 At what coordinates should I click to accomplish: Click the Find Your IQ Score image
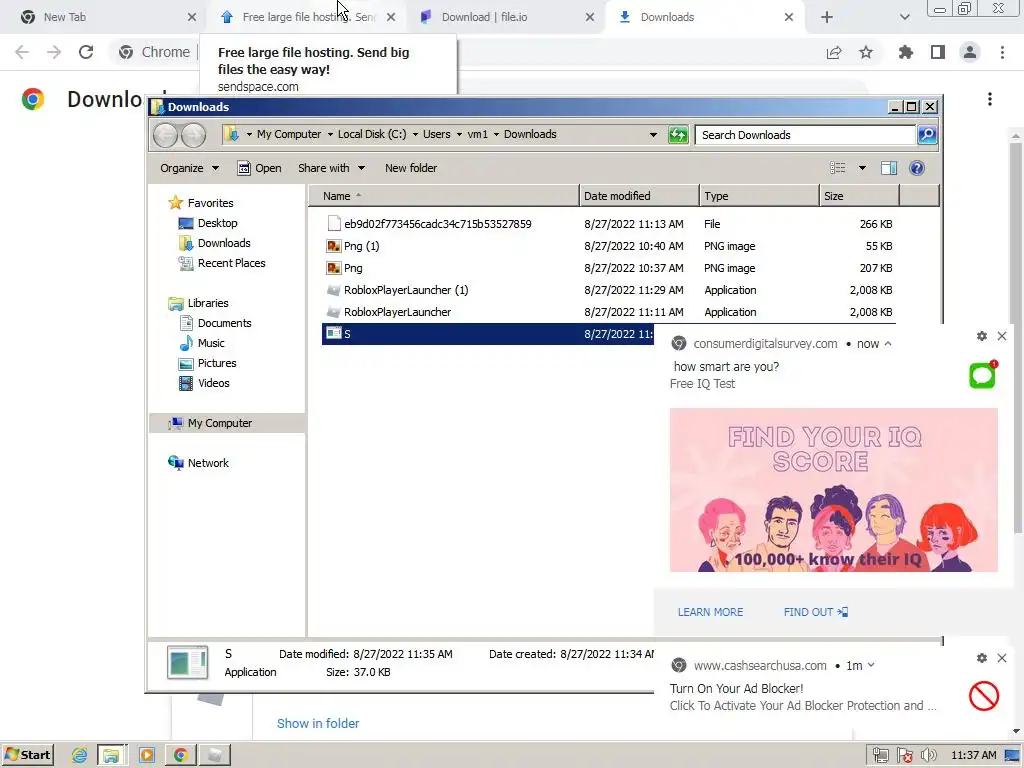(x=833, y=490)
